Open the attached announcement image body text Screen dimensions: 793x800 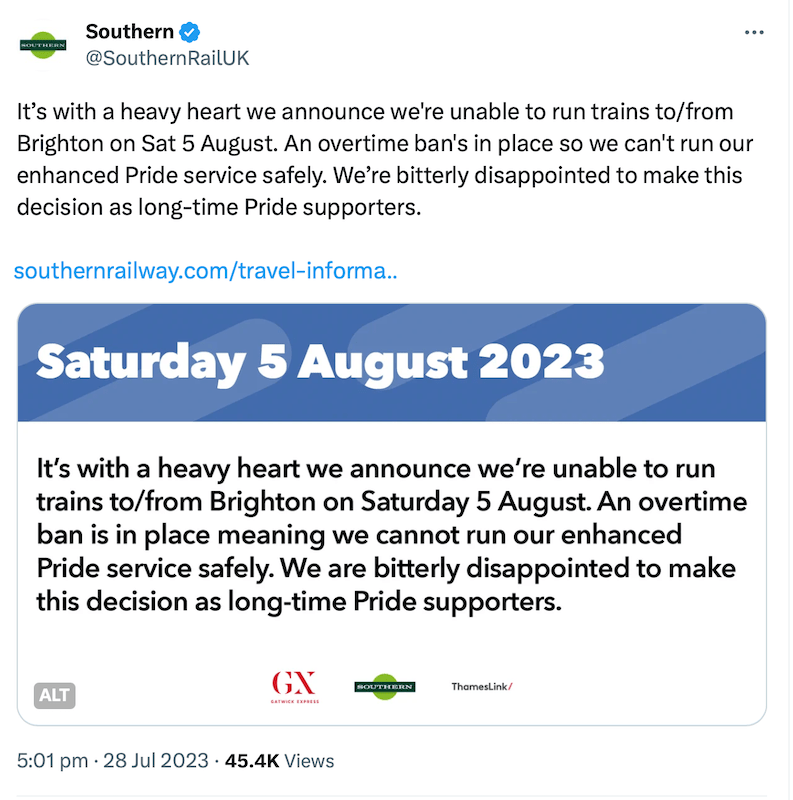(391, 535)
